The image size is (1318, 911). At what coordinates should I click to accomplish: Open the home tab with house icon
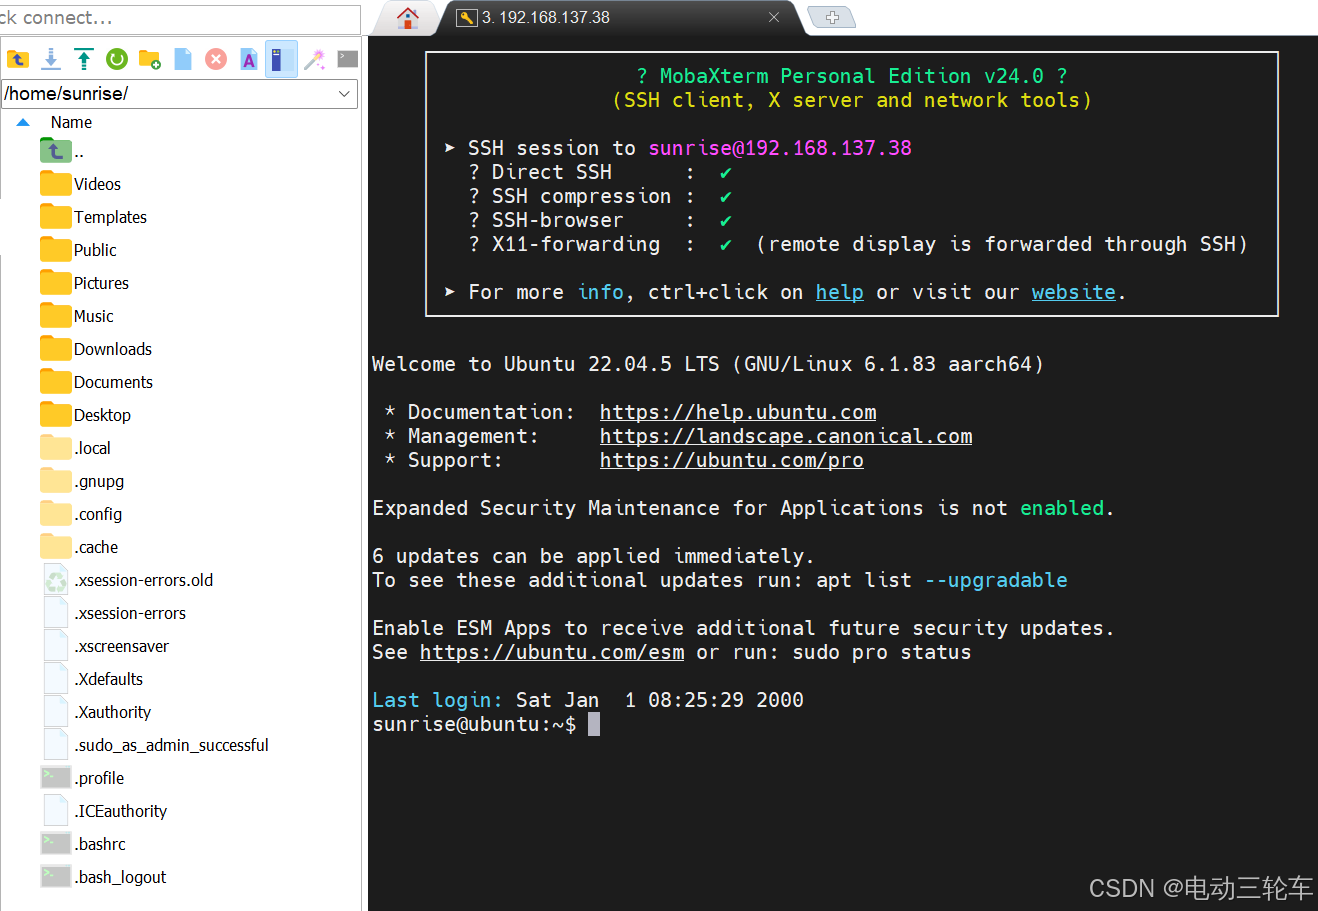point(407,17)
